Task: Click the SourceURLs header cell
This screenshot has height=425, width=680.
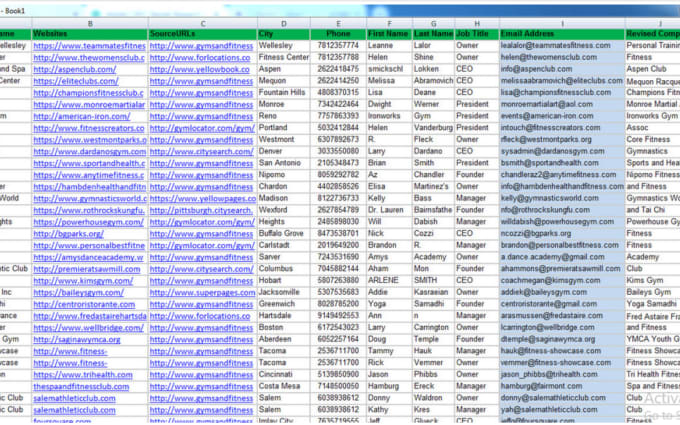Action: [x=203, y=34]
